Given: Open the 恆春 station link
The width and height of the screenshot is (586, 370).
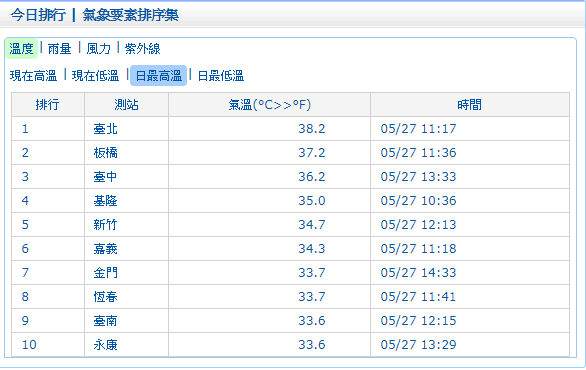Looking at the screenshot, I should coord(105,297).
